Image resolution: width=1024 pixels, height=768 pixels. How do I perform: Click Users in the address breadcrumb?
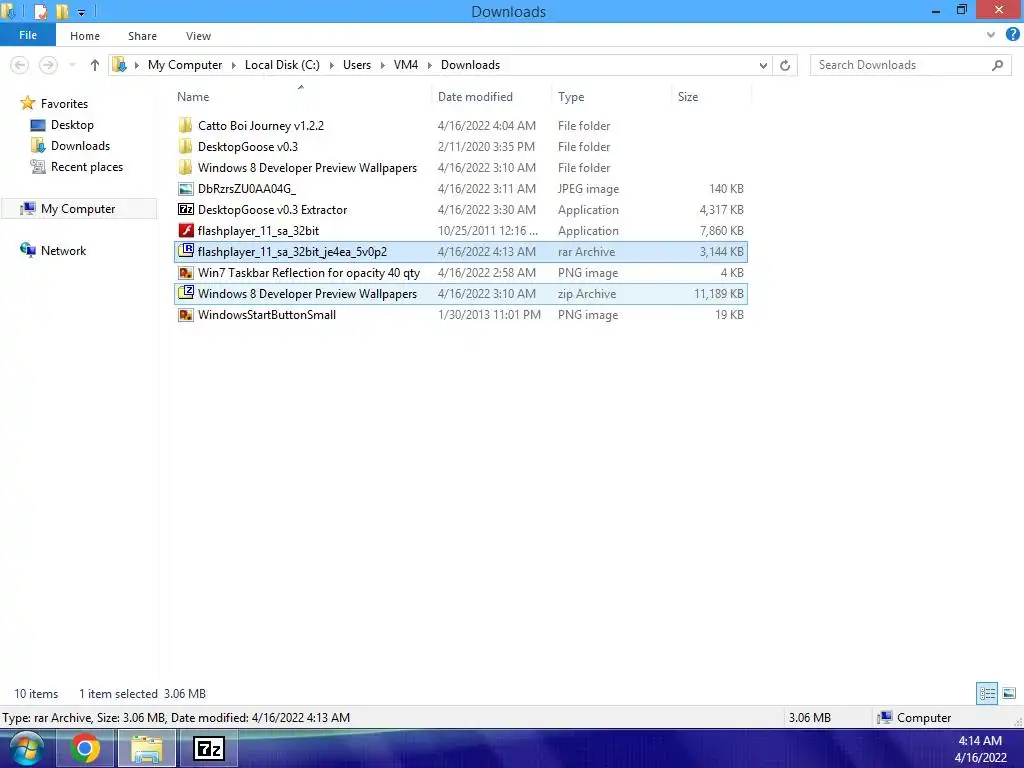[x=357, y=65]
